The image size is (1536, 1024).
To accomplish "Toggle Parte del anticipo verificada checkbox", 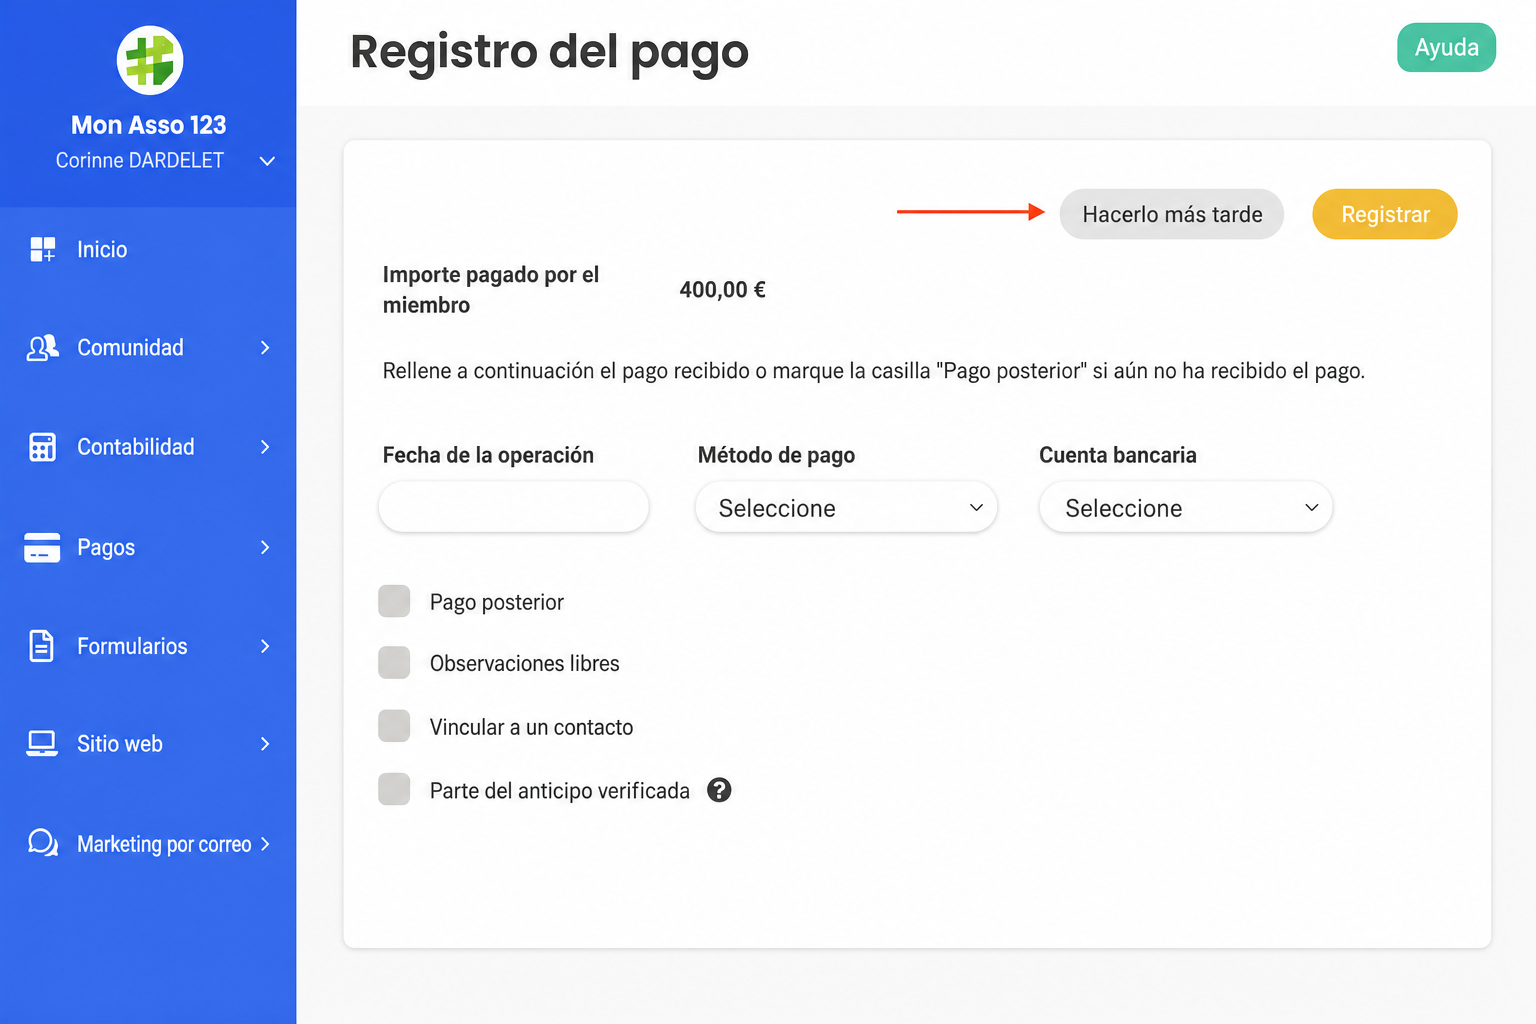I will click(x=394, y=789).
